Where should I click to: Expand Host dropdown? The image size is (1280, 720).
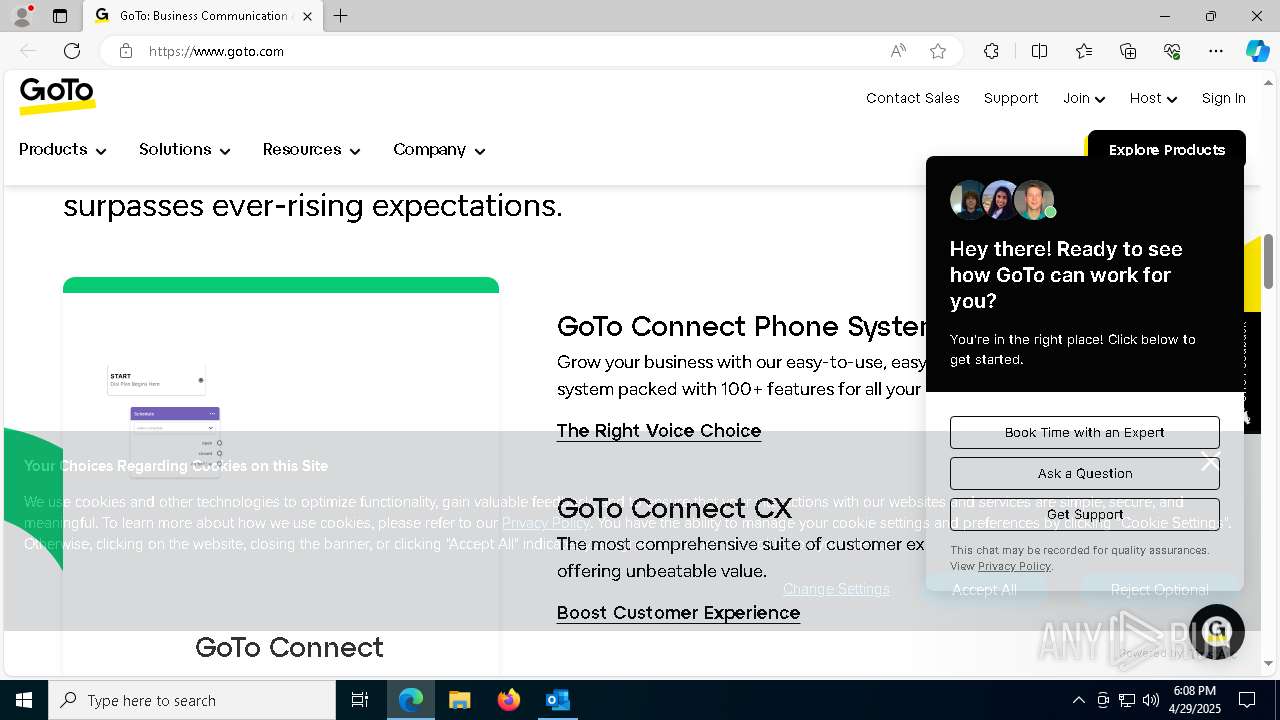pos(1153,98)
